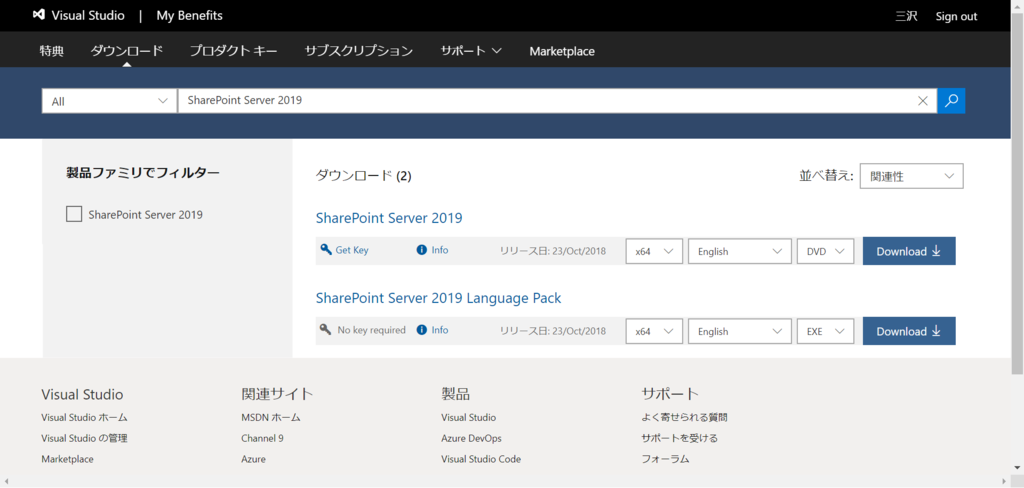Open x64 architecture dropdown for Language Pack
Image resolution: width=1024 pixels, height=488 pixels.
point(654,331)
